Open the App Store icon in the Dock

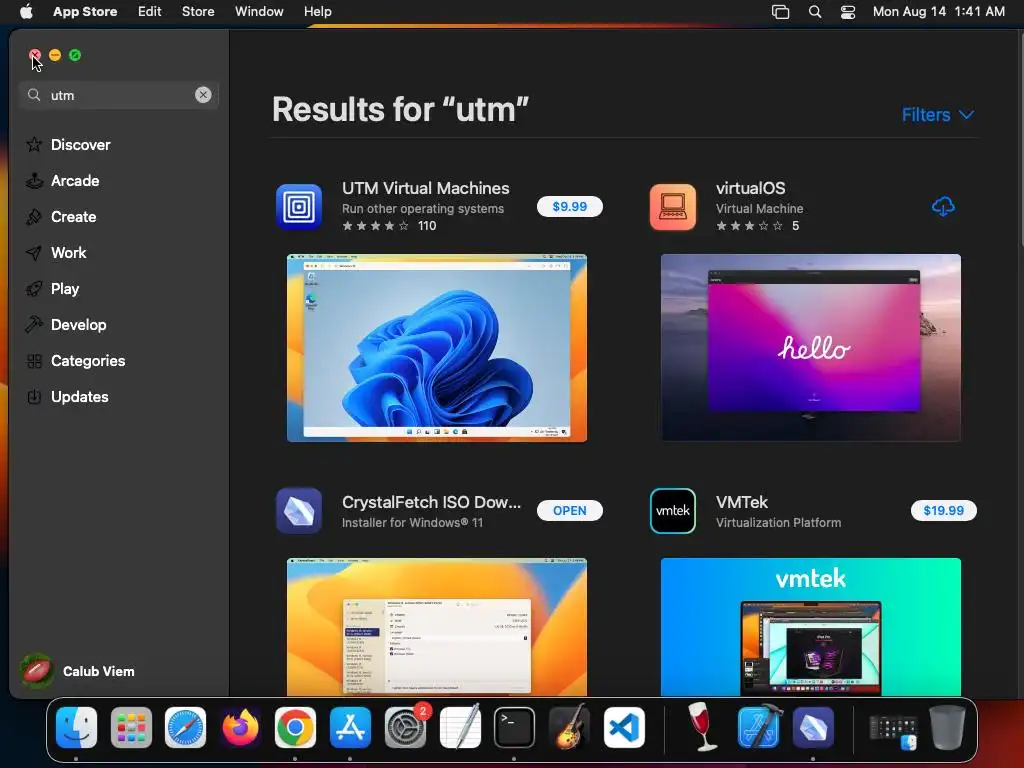tap(350, 728)
